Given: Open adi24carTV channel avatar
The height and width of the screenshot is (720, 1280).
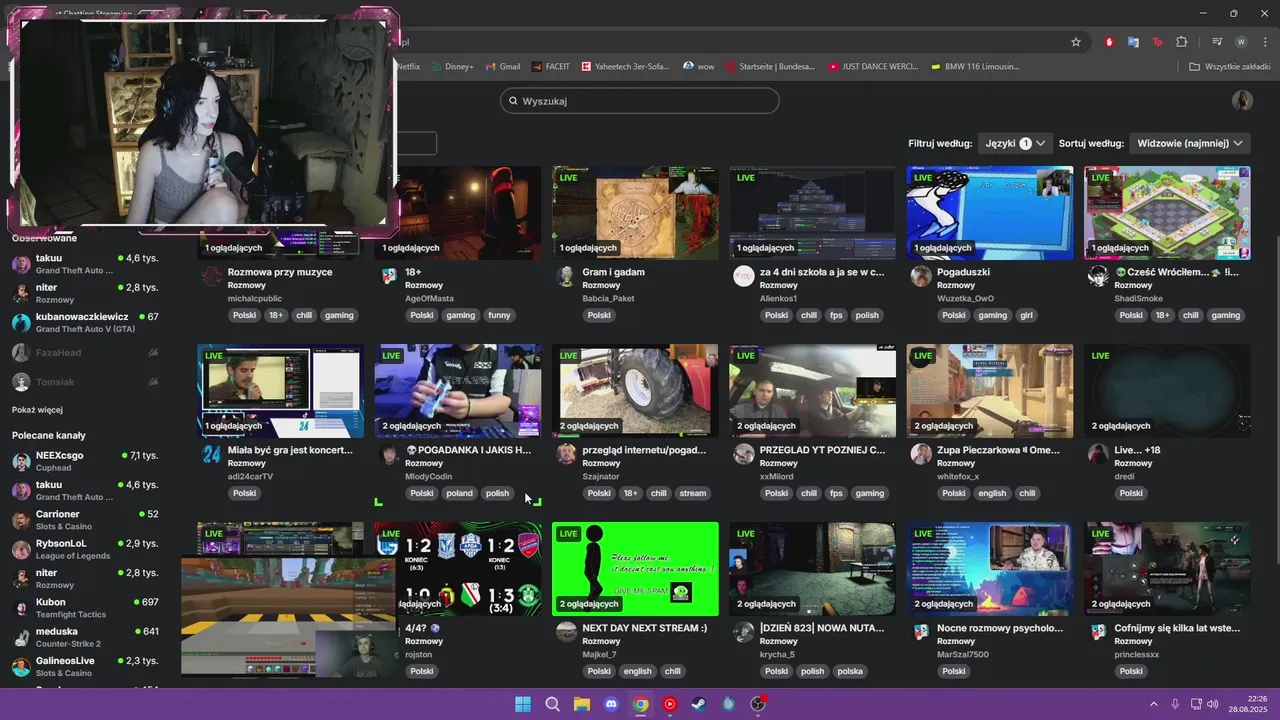Looking at the screenshot, I should click(x=211, y=454).
